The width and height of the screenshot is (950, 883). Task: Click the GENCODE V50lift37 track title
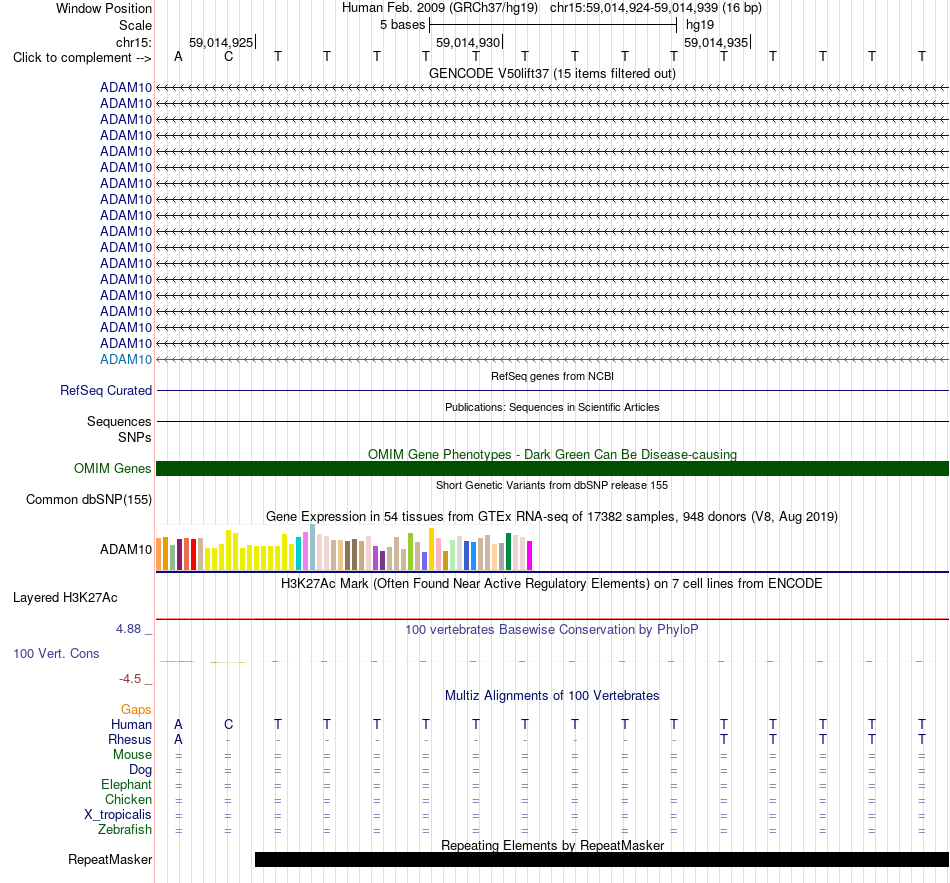pos(553,73)
